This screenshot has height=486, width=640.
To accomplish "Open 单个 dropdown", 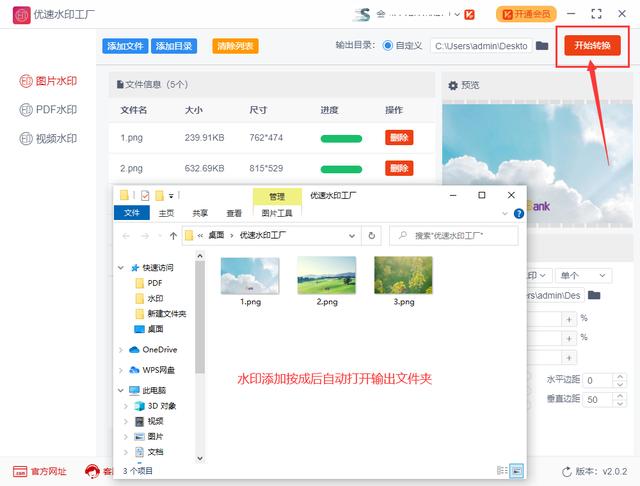I will coord(583,275).
